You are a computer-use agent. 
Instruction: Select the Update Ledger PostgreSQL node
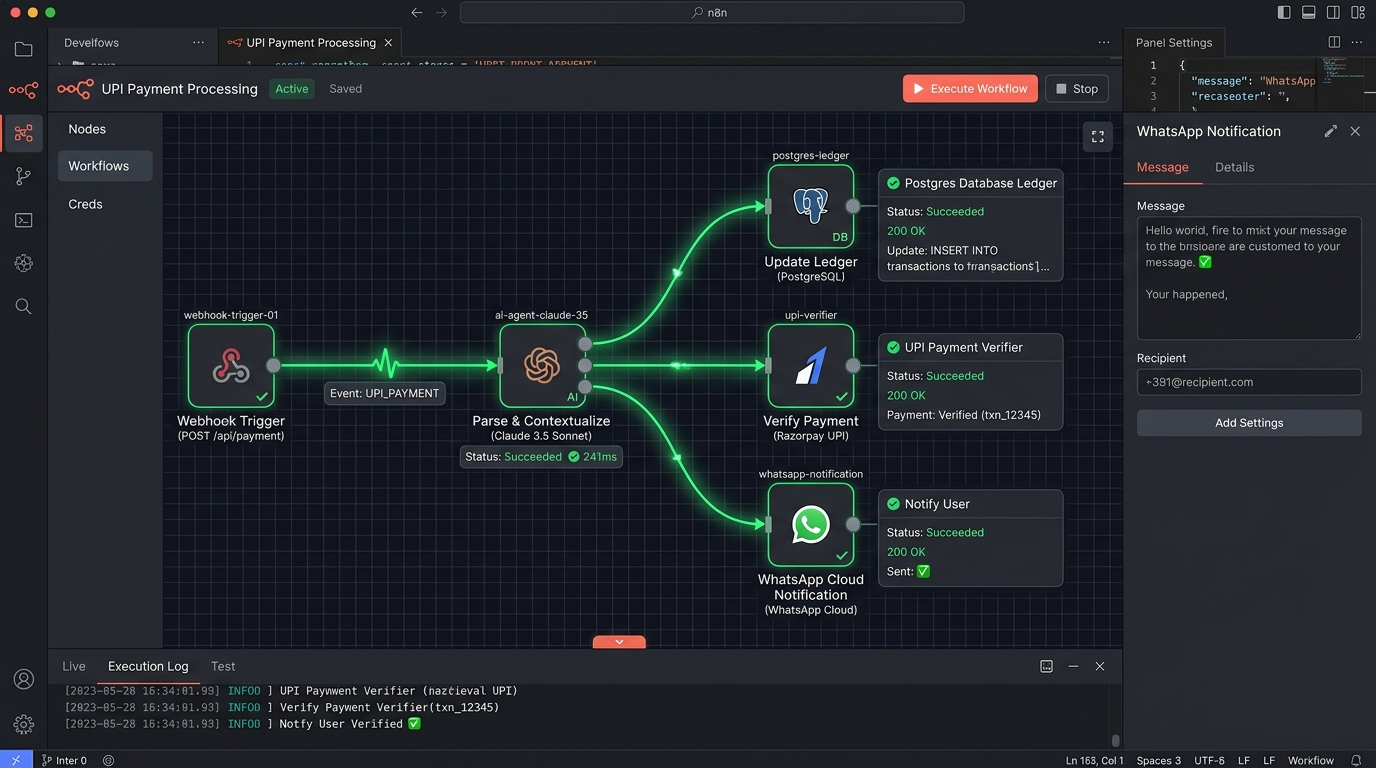pyautogui.click(x=811, y=206)
